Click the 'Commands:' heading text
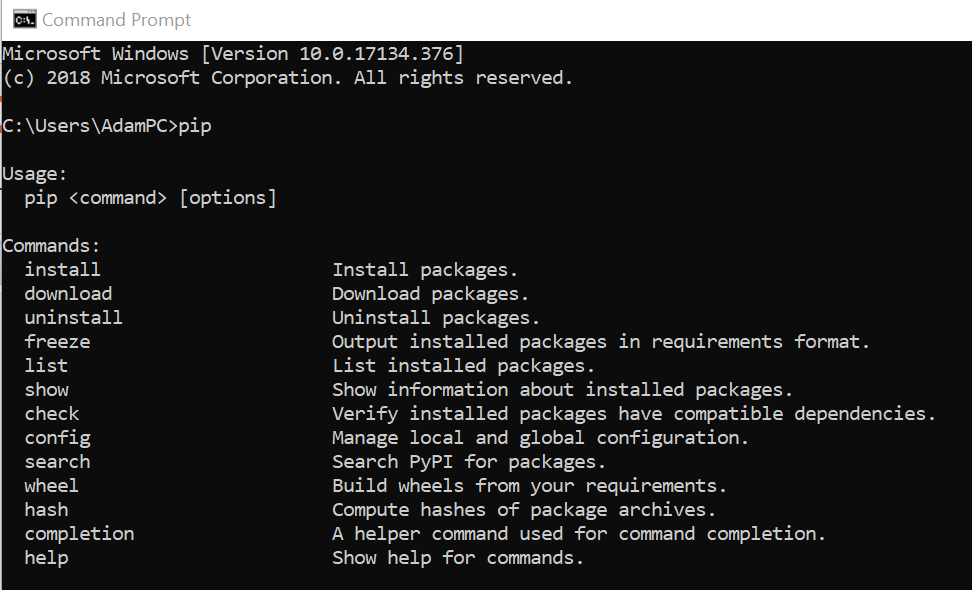972x590 pixels. [51, 245]
